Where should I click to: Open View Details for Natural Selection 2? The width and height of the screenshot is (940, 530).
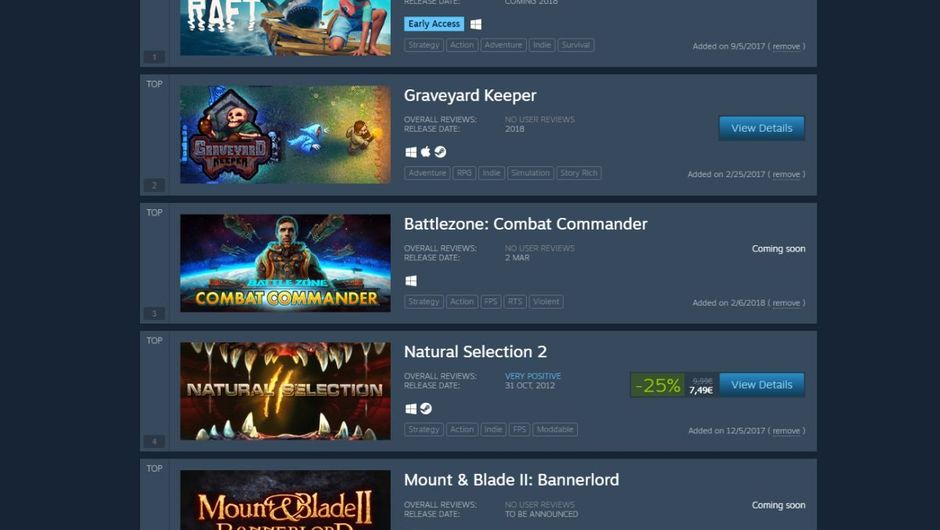pos(761,385)
